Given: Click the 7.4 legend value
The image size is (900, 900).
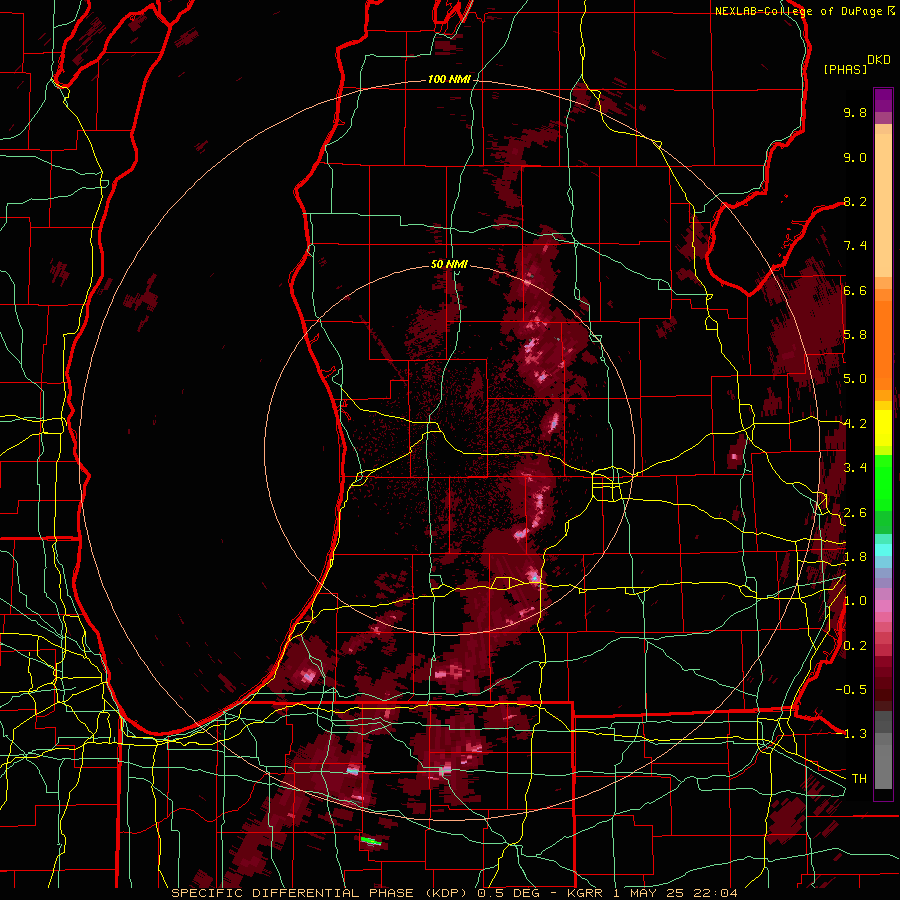Looking at the screenshot, I should tap(855, 246).
